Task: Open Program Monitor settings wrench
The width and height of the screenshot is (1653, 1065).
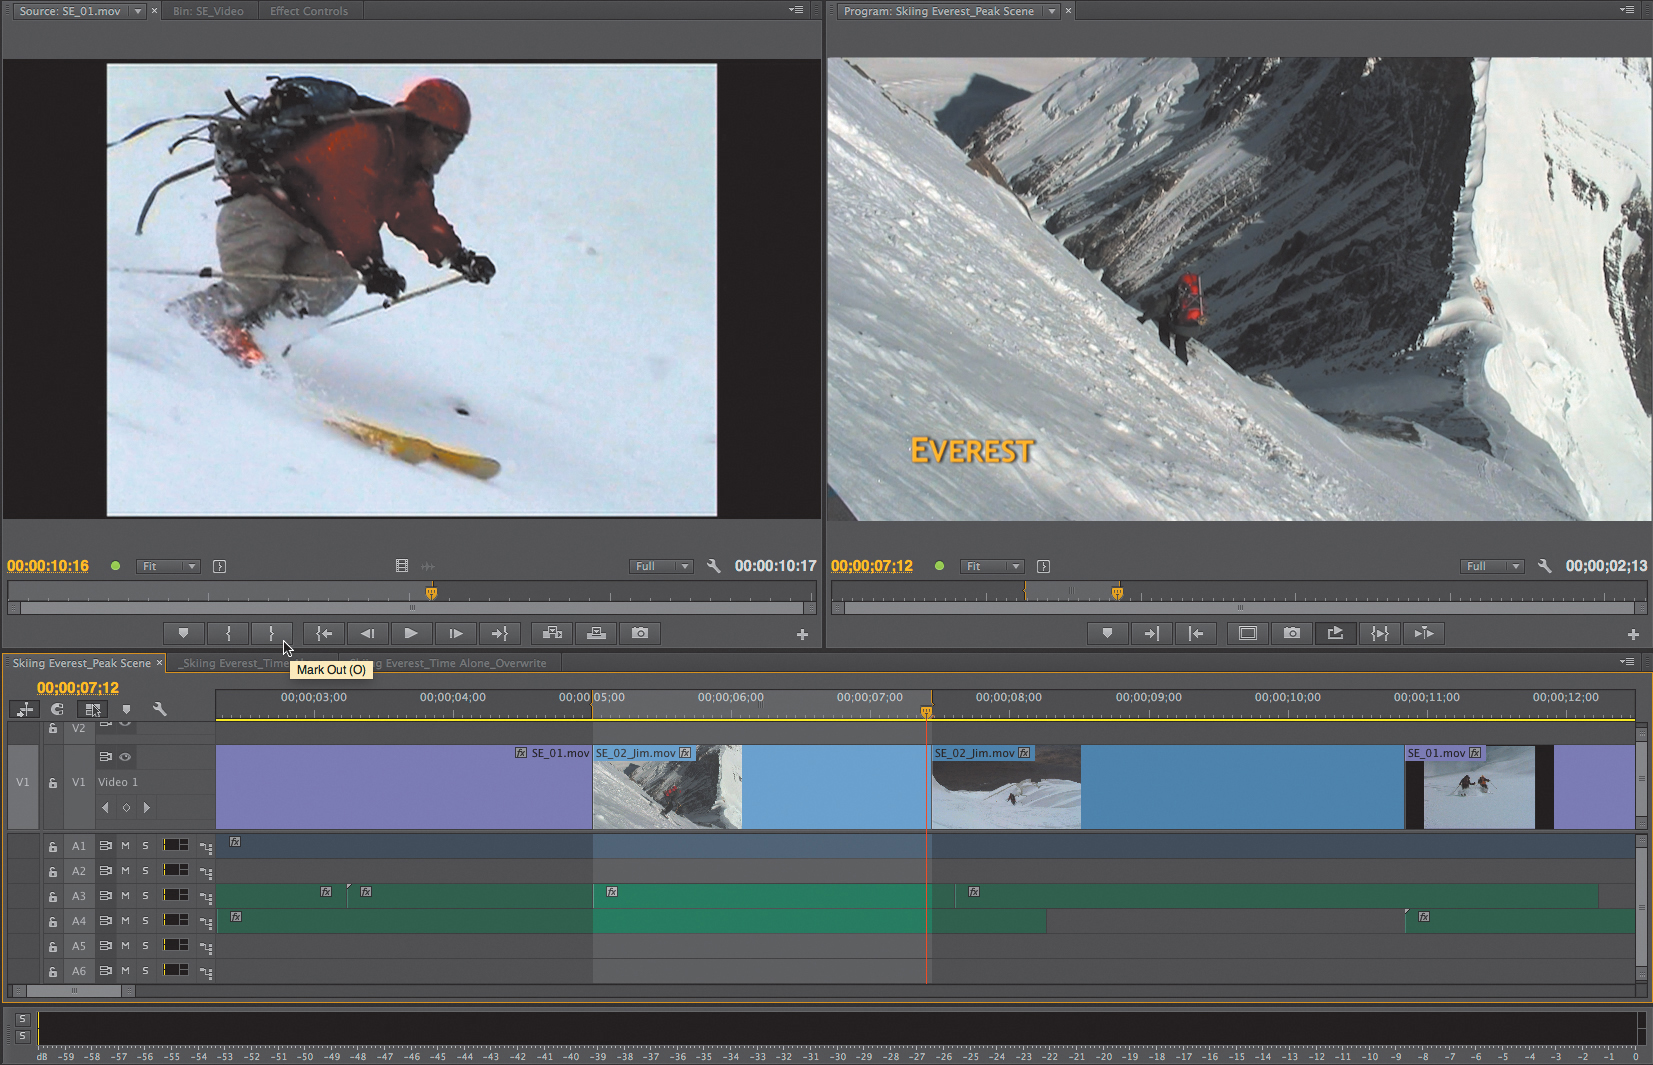Action: tap(1544, 566)
